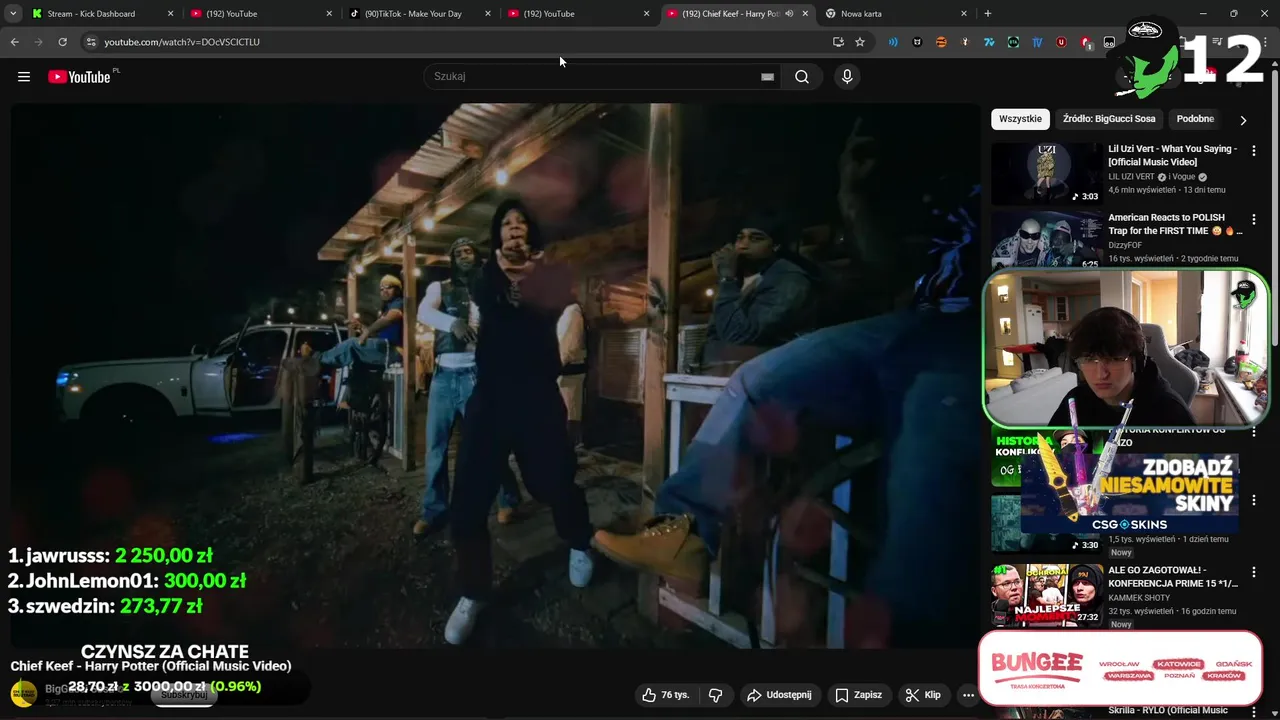1280x720 pixels.
Task: Close the Stream - Kick Dashboard tab
Action: (x=170, y=14)
